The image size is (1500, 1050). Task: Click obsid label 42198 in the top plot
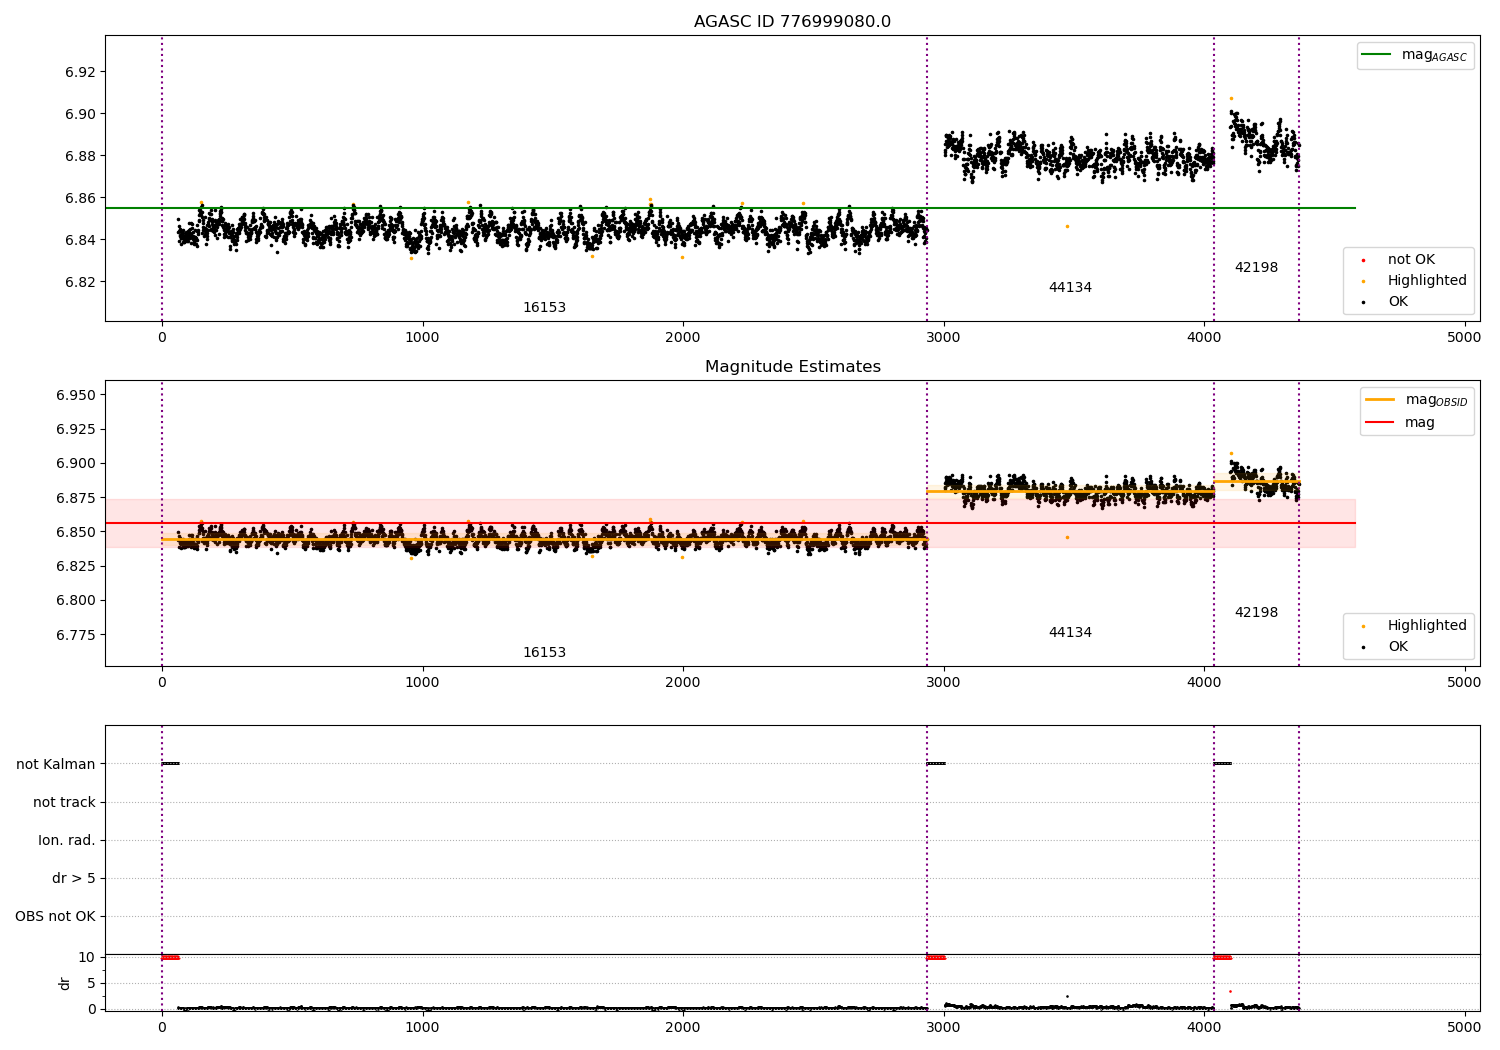click(x=1256, y=268)
